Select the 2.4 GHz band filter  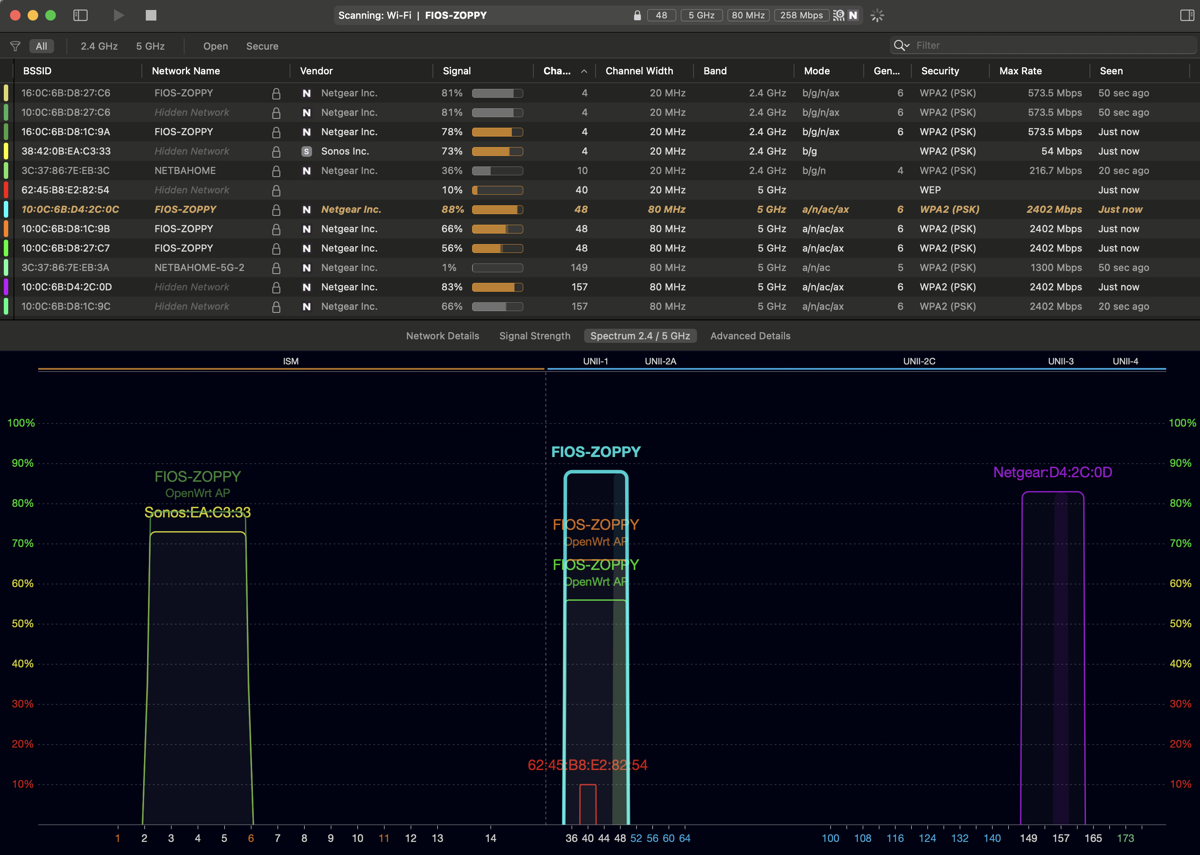tap(97, 46)
